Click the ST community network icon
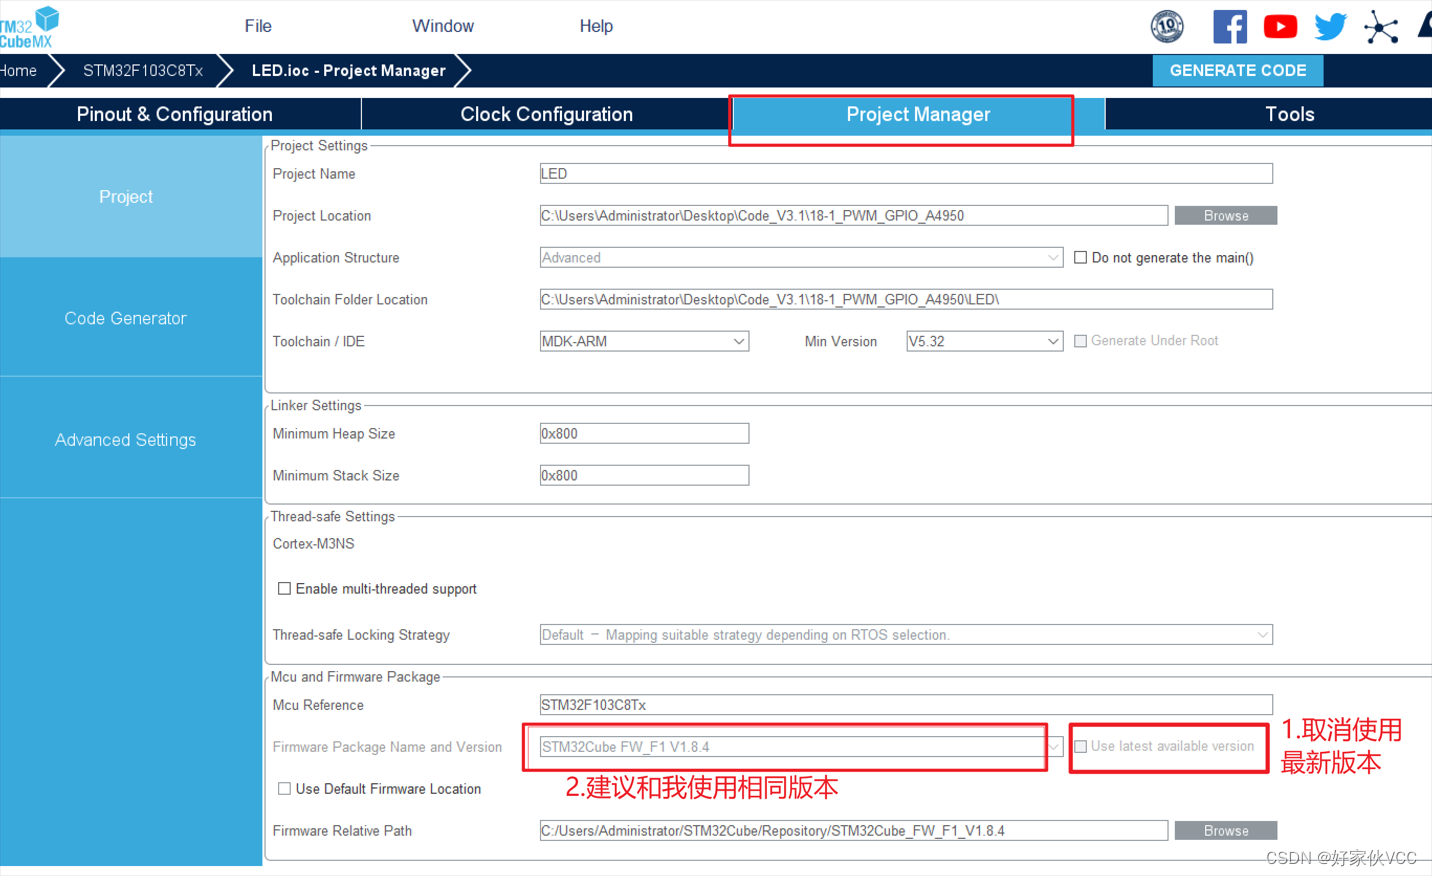 1381,27
